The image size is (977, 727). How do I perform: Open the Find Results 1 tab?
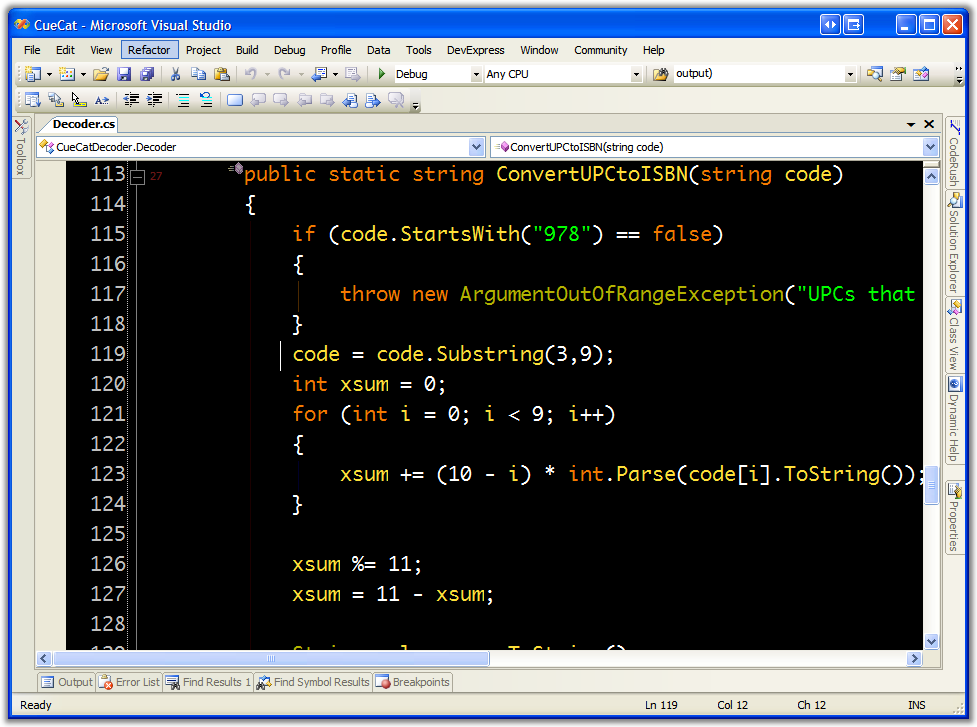click(x=208, y=682)
